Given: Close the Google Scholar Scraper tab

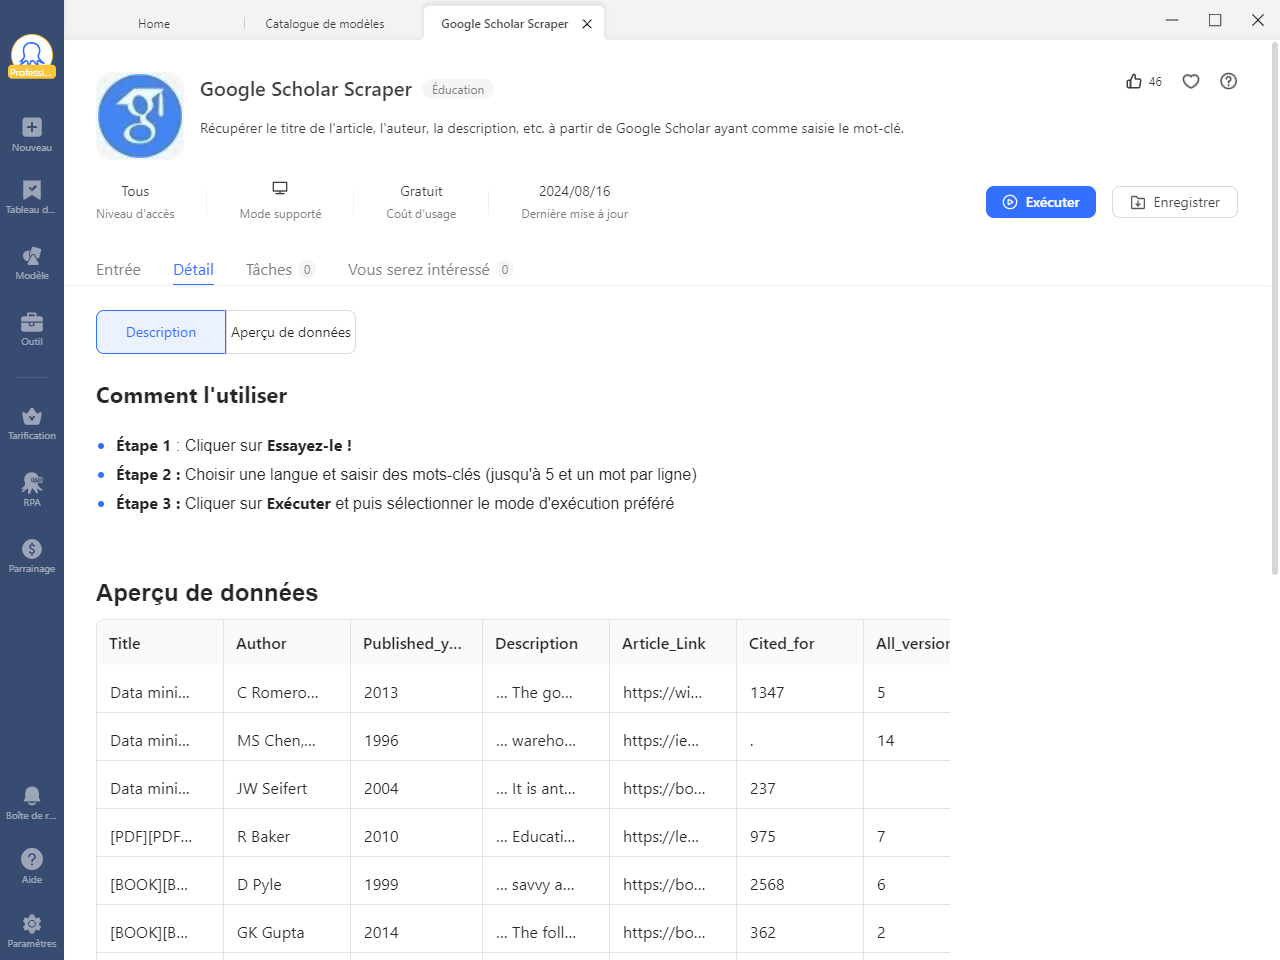Looking at the screenshot, I should click(x=587, y=24).
